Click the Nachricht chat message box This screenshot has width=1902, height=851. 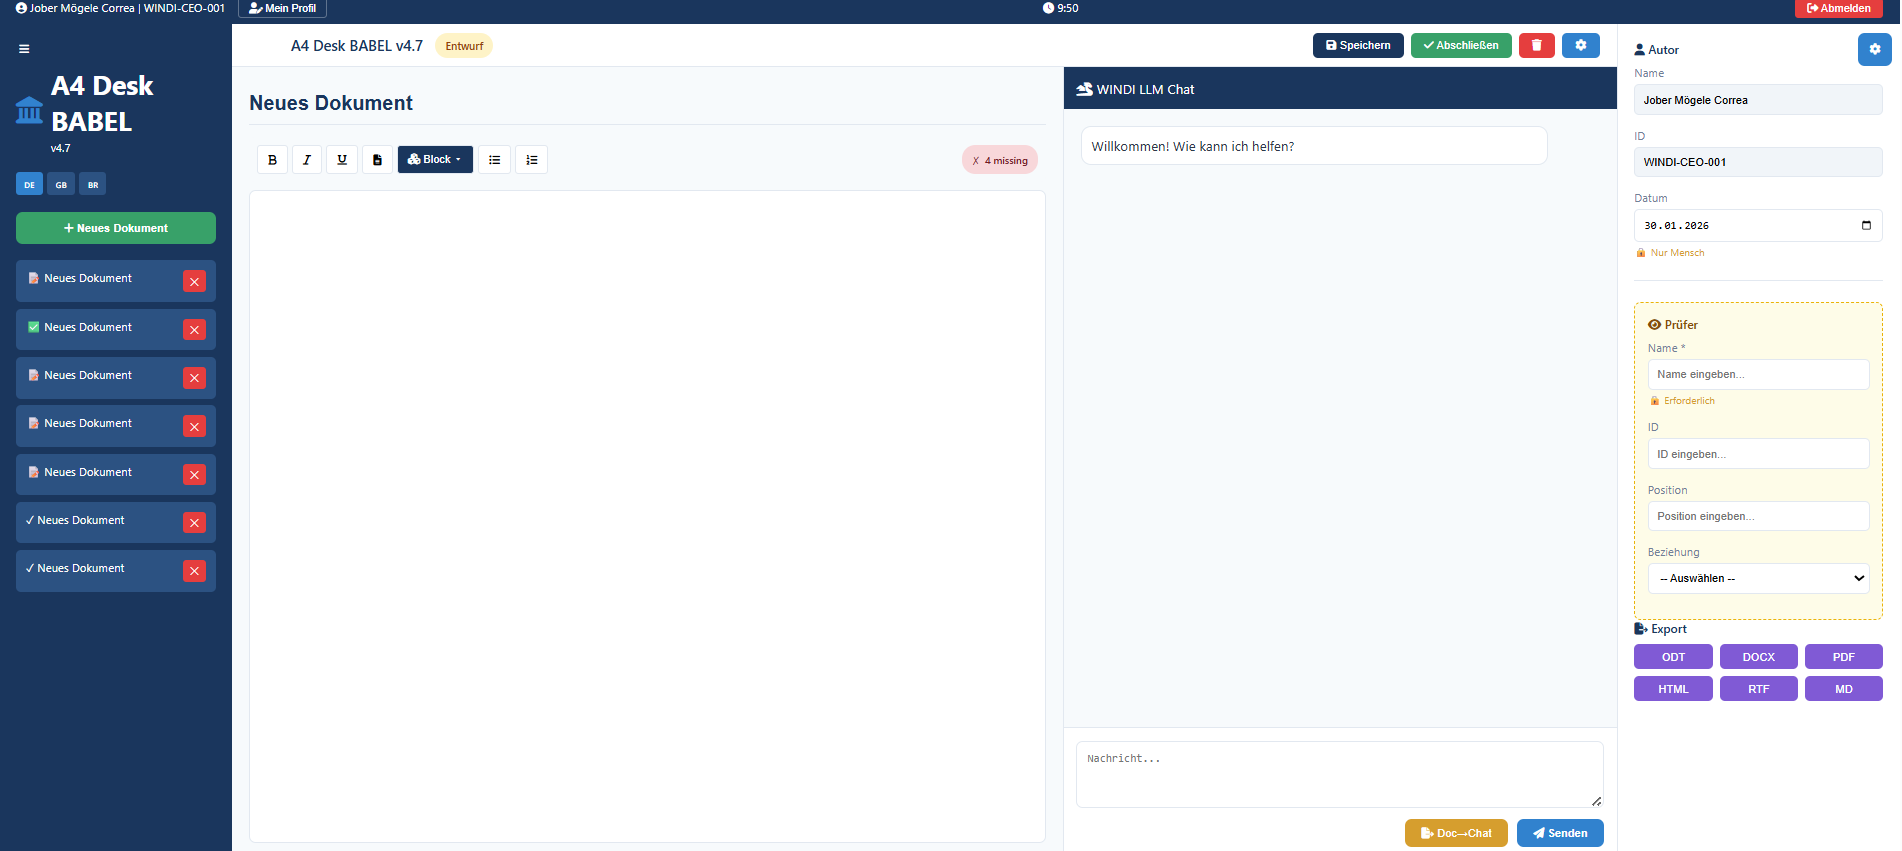pyautogui.click(x=1339, y=774)
